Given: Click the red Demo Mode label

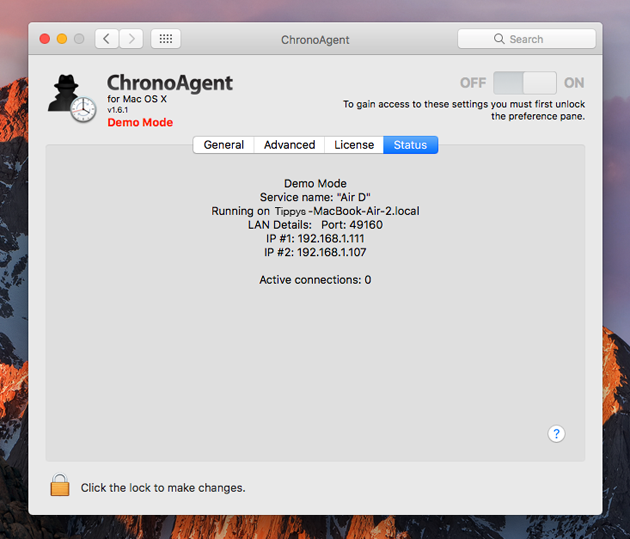Looking at the screenshot, I should tap(140, 122).
